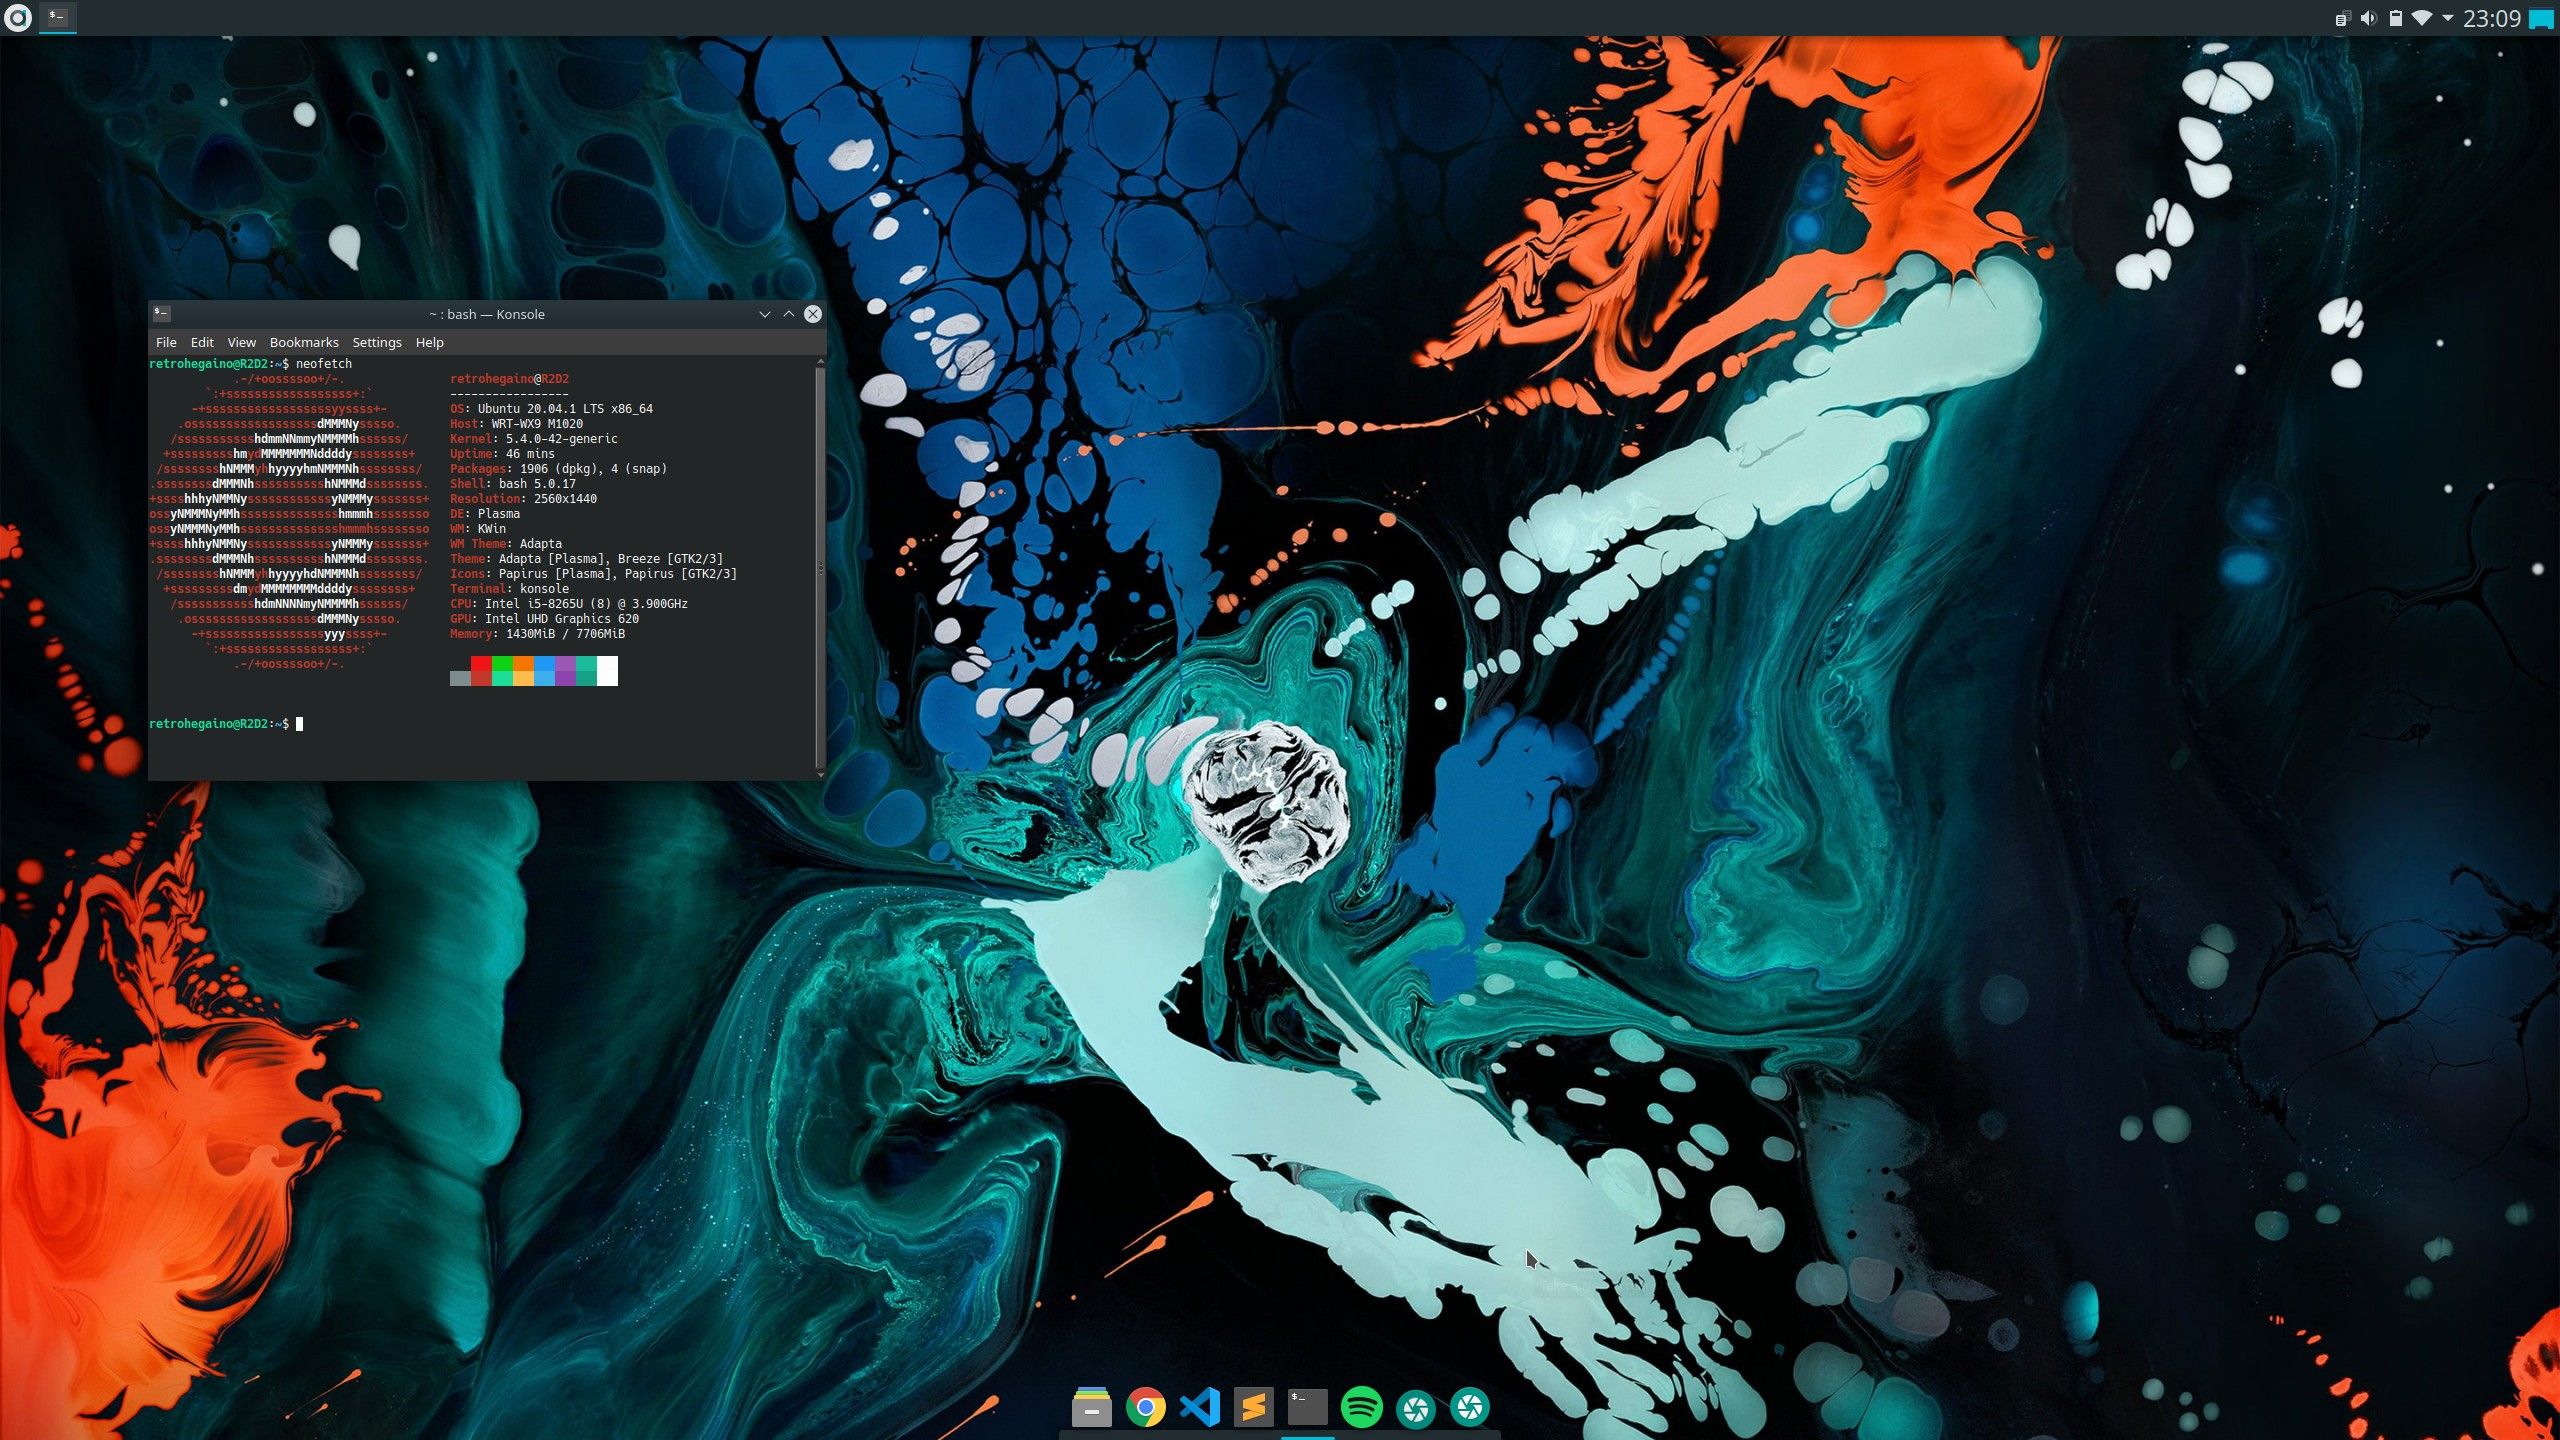
Task: Click the terminal icon in the dock
Action: pos(1308,1407)
